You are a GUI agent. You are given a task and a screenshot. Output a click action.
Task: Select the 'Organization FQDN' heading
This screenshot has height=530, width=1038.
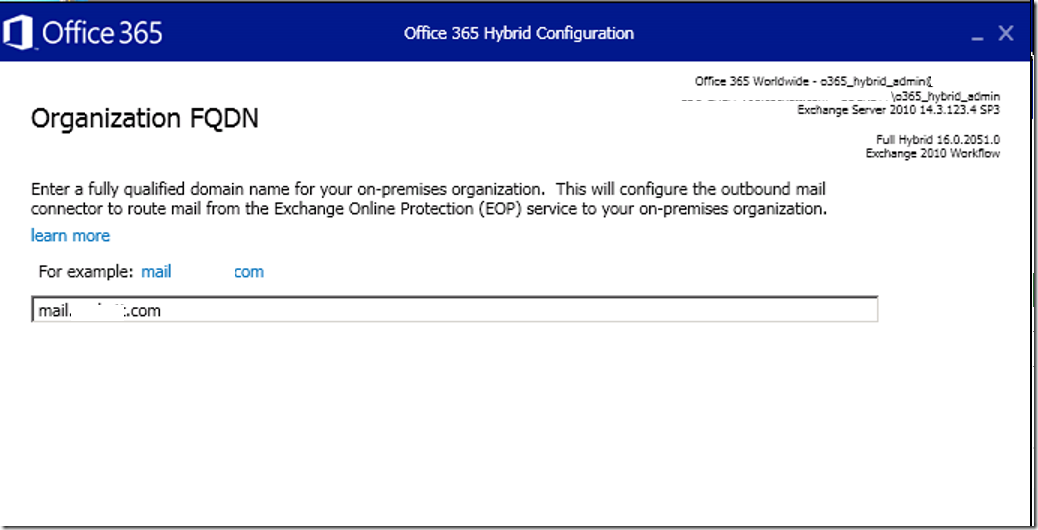point(144,118)
